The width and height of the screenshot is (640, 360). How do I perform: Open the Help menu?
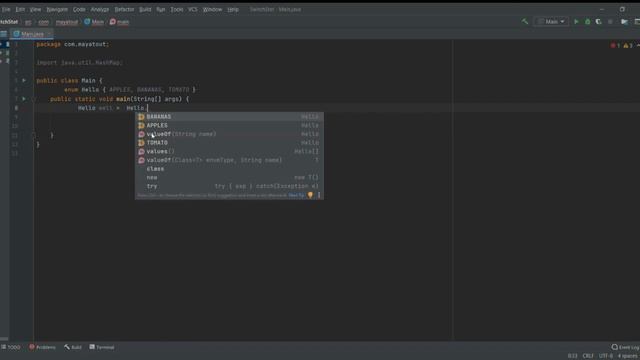coord(233,9)
